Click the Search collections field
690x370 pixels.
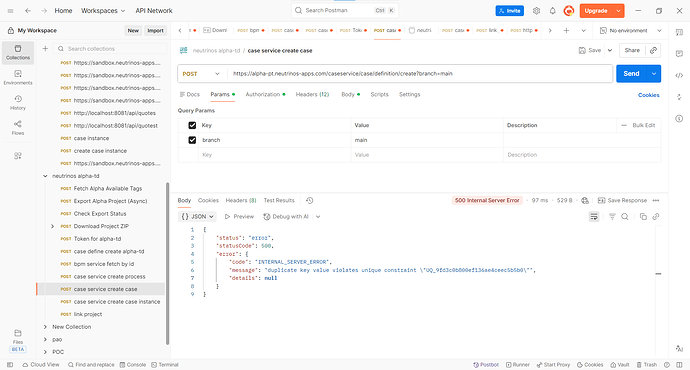tap(110, 48)
